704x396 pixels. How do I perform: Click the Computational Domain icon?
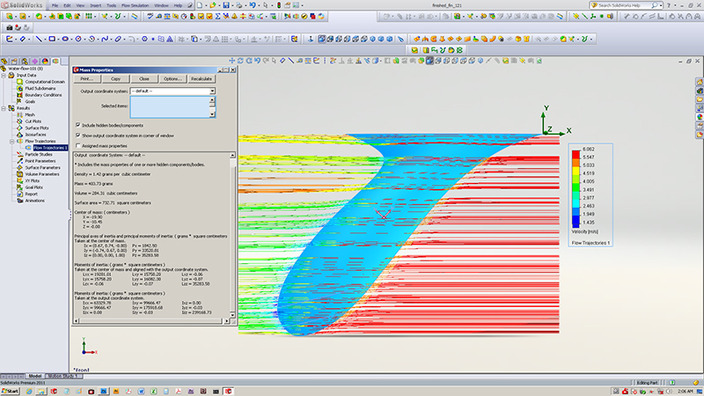coord(20,82)
